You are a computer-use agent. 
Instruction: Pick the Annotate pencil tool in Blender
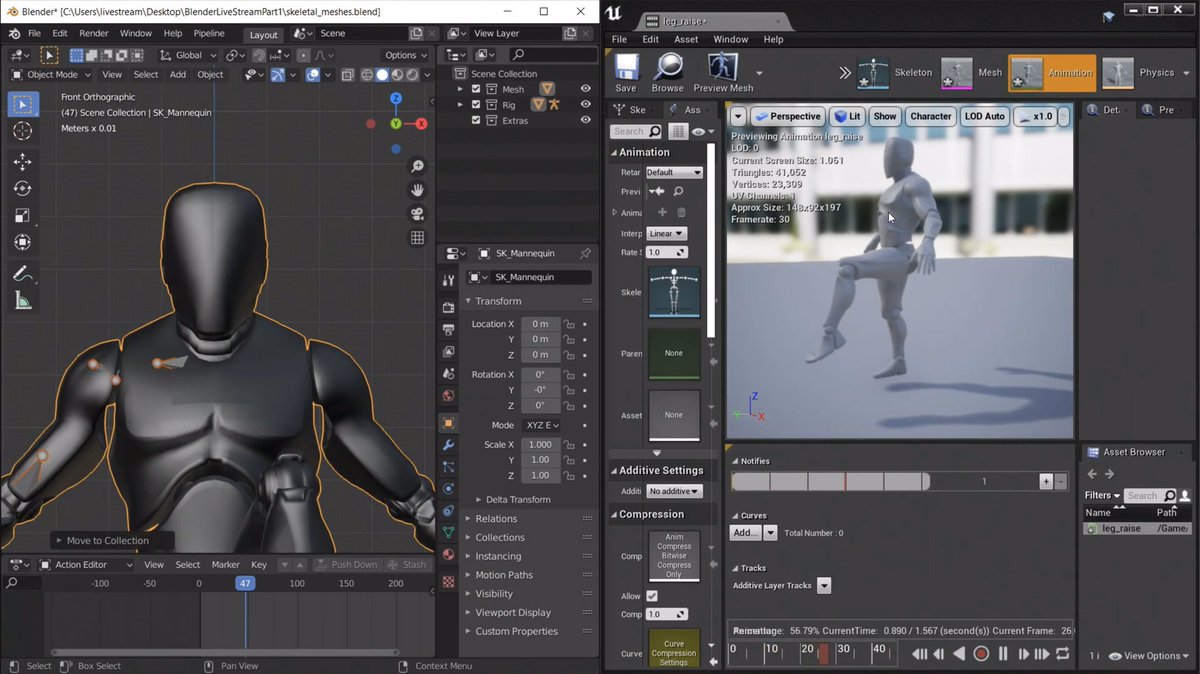(x=23, y=273)
